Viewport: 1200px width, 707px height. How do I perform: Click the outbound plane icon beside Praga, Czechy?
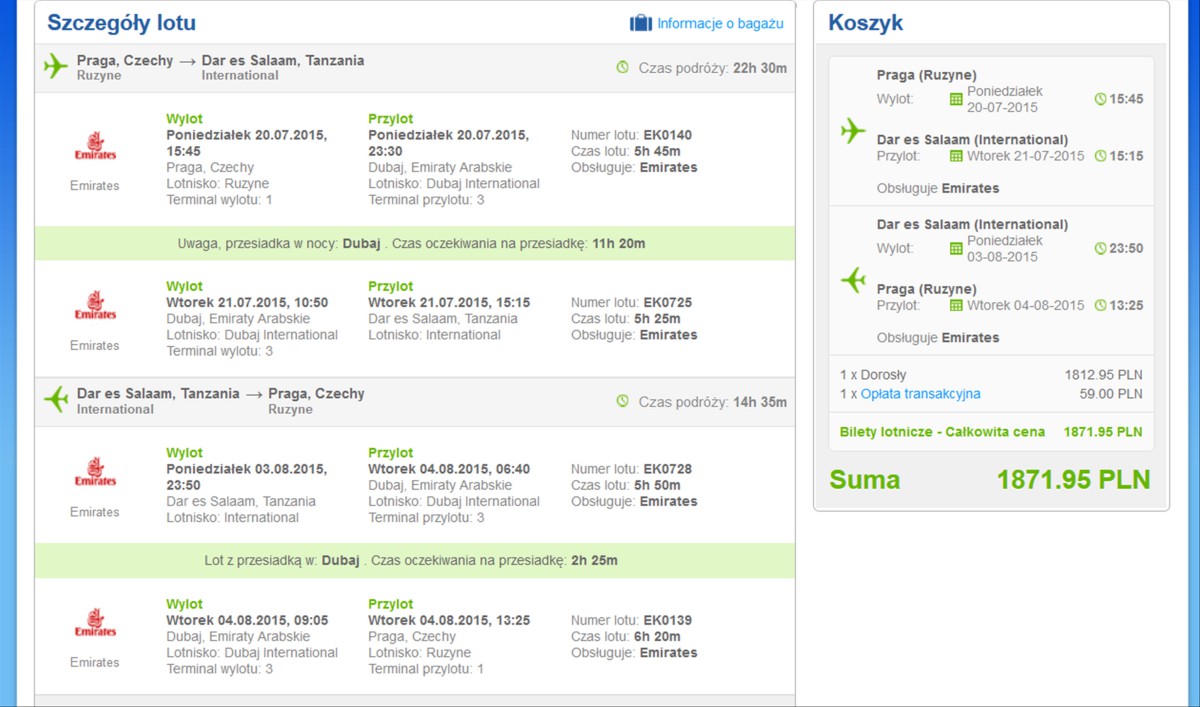[56, 67]
